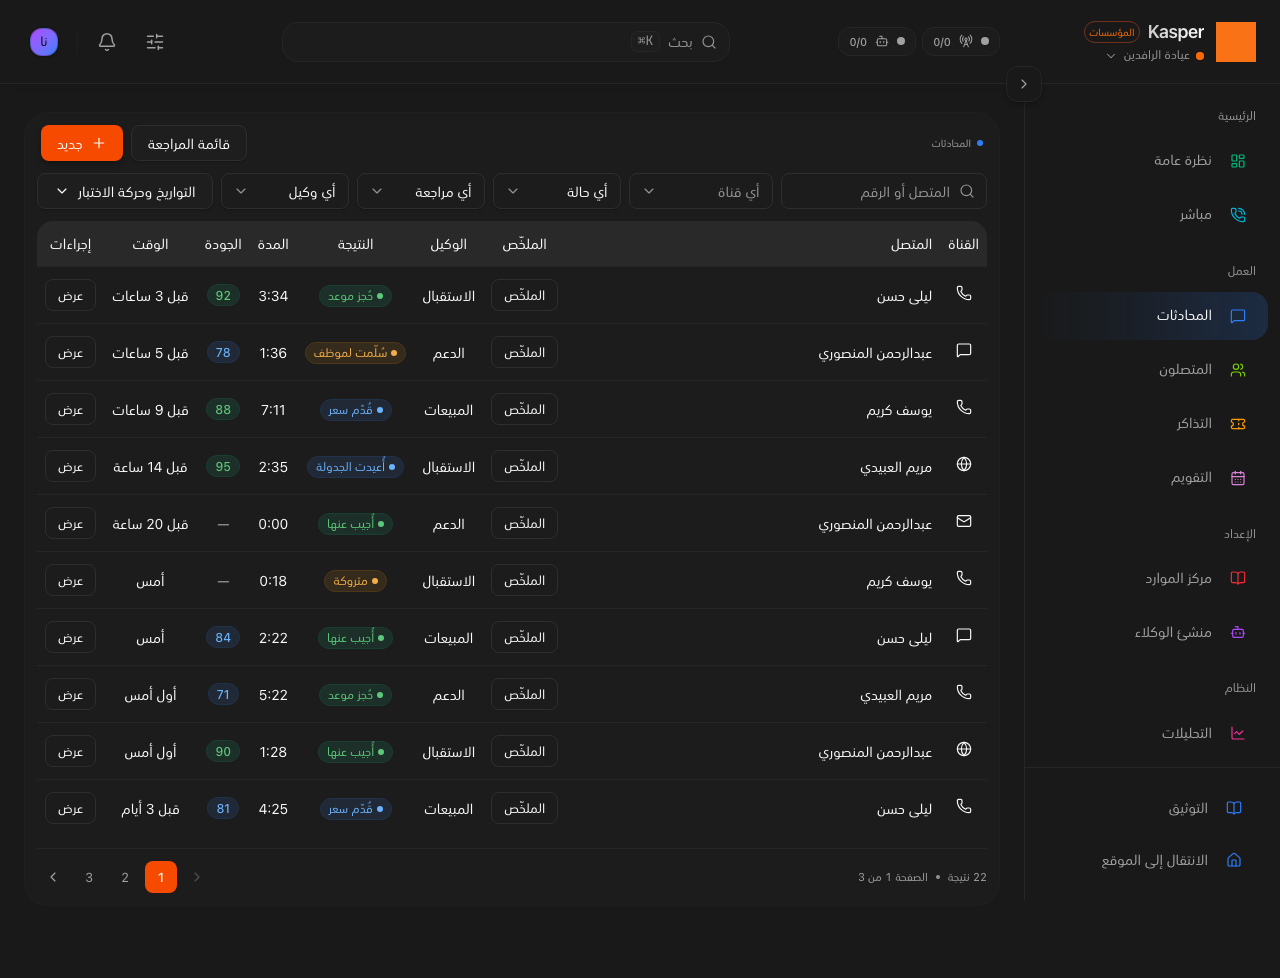Click the chat channel icon for عبدالرحمن المنصوري 1:36
This screenshot has height=978, width=1280.
tap(964, 350)
